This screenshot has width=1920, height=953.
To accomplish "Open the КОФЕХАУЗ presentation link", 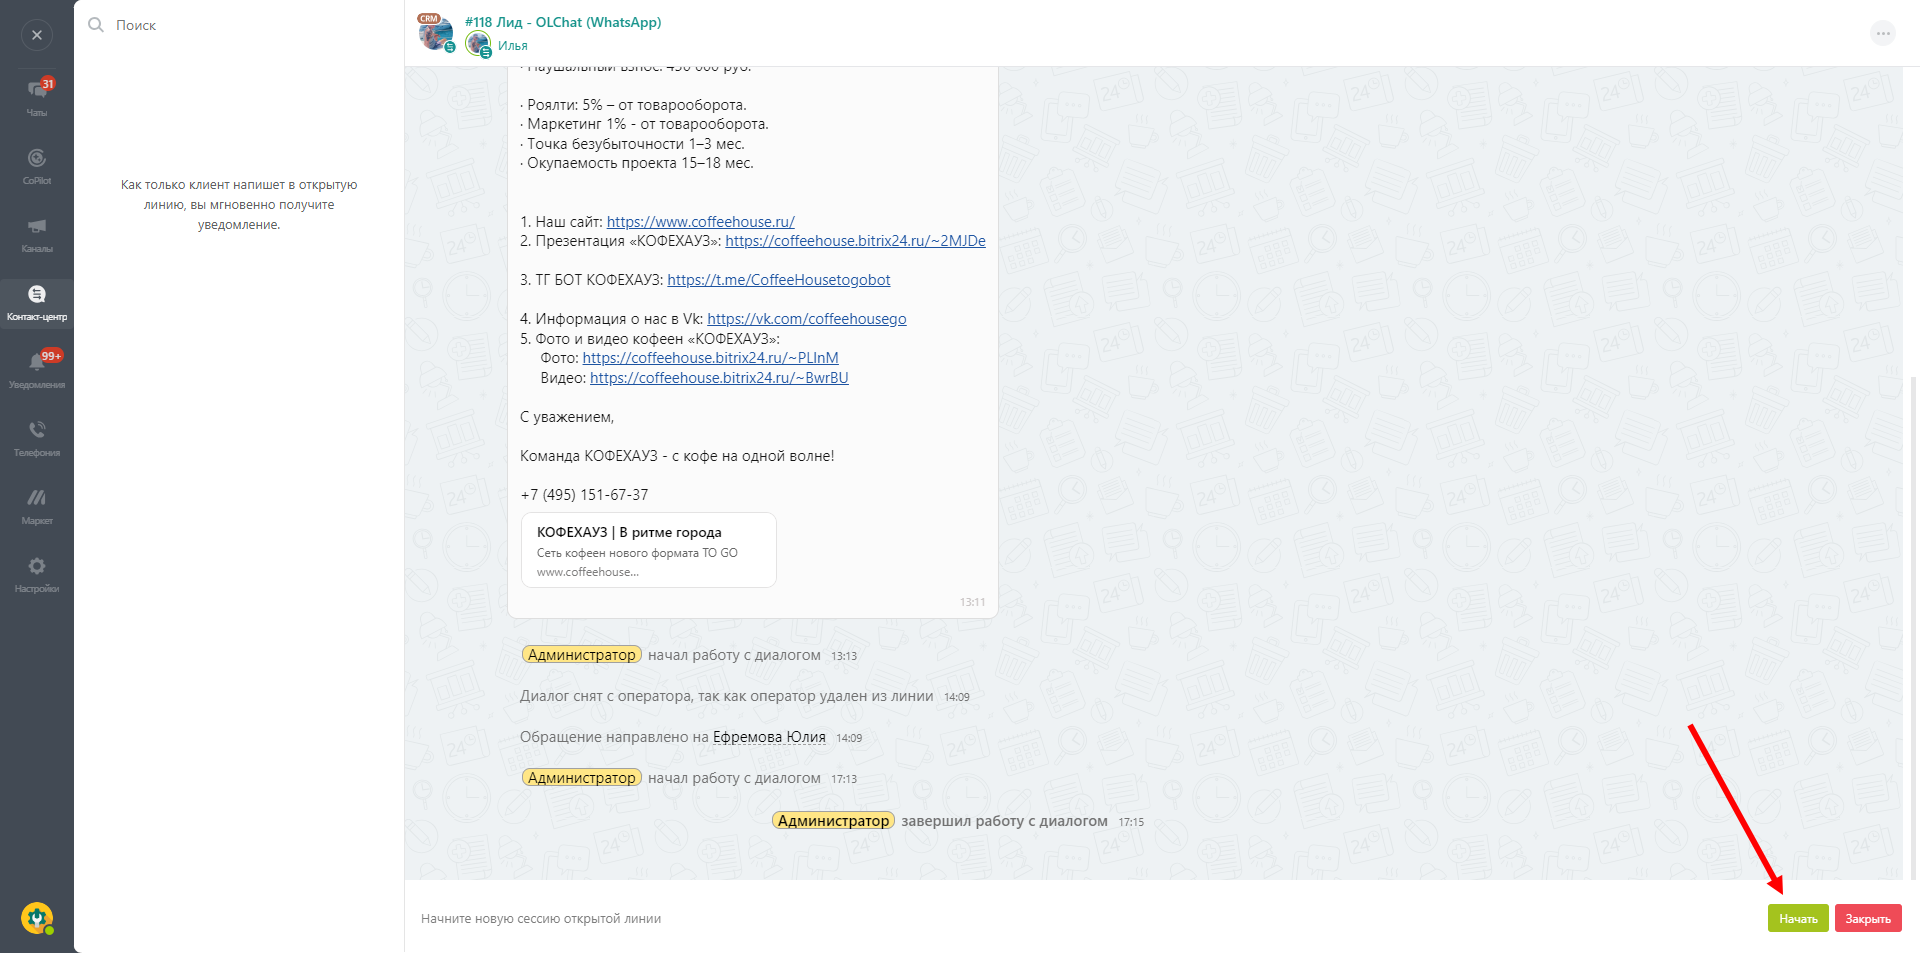I will pos(855,241).
